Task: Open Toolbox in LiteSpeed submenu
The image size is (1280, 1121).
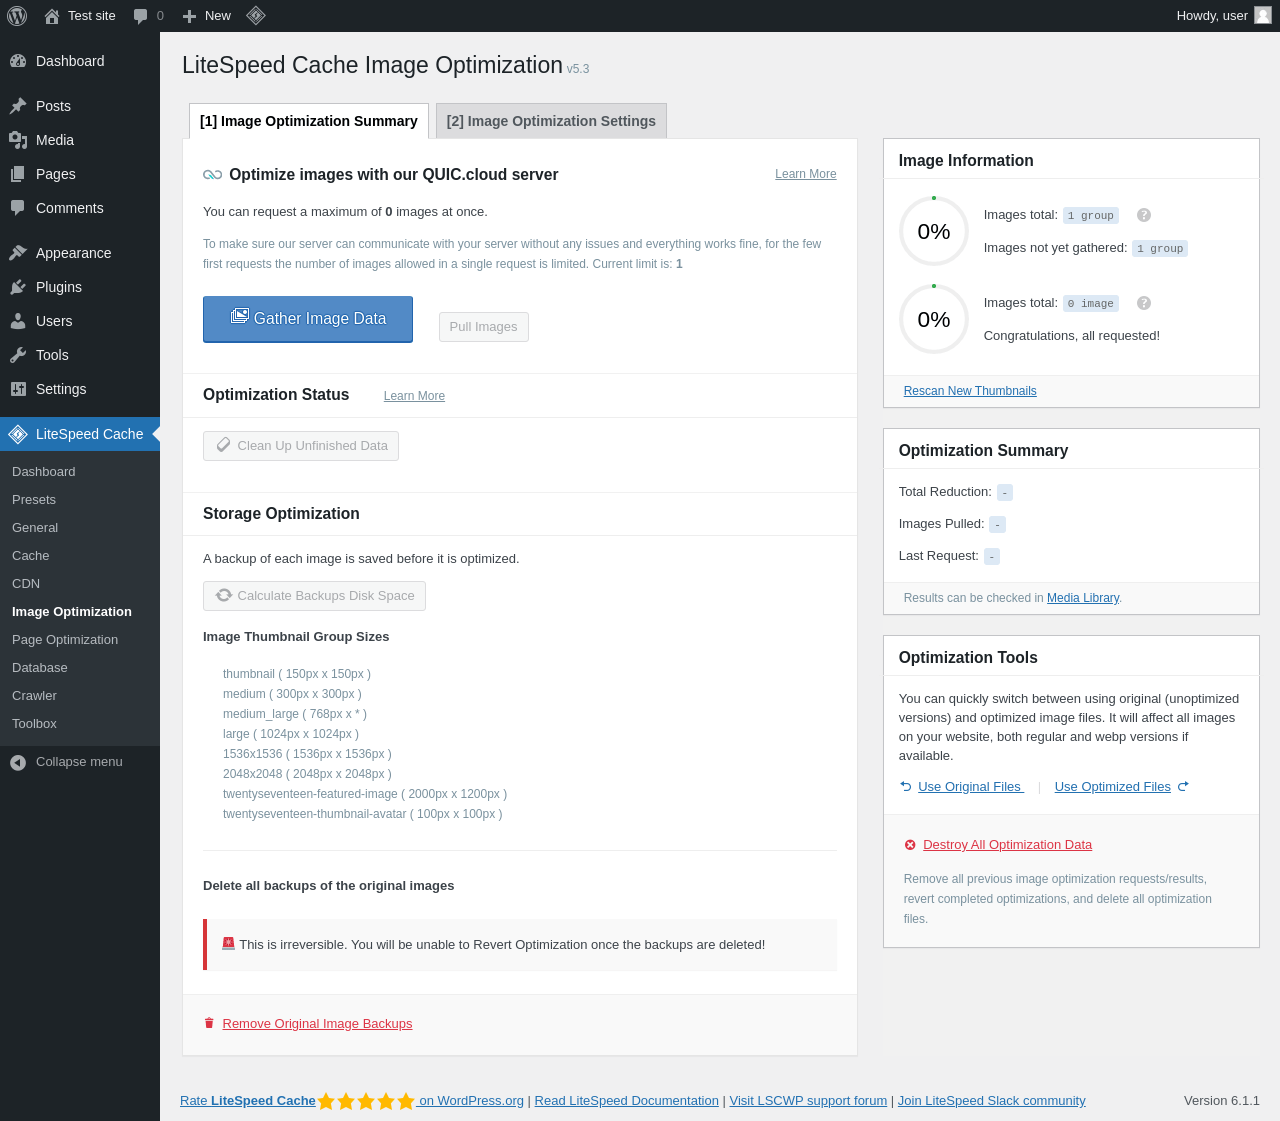Action: pyautogui.click(x=35, y=724)
